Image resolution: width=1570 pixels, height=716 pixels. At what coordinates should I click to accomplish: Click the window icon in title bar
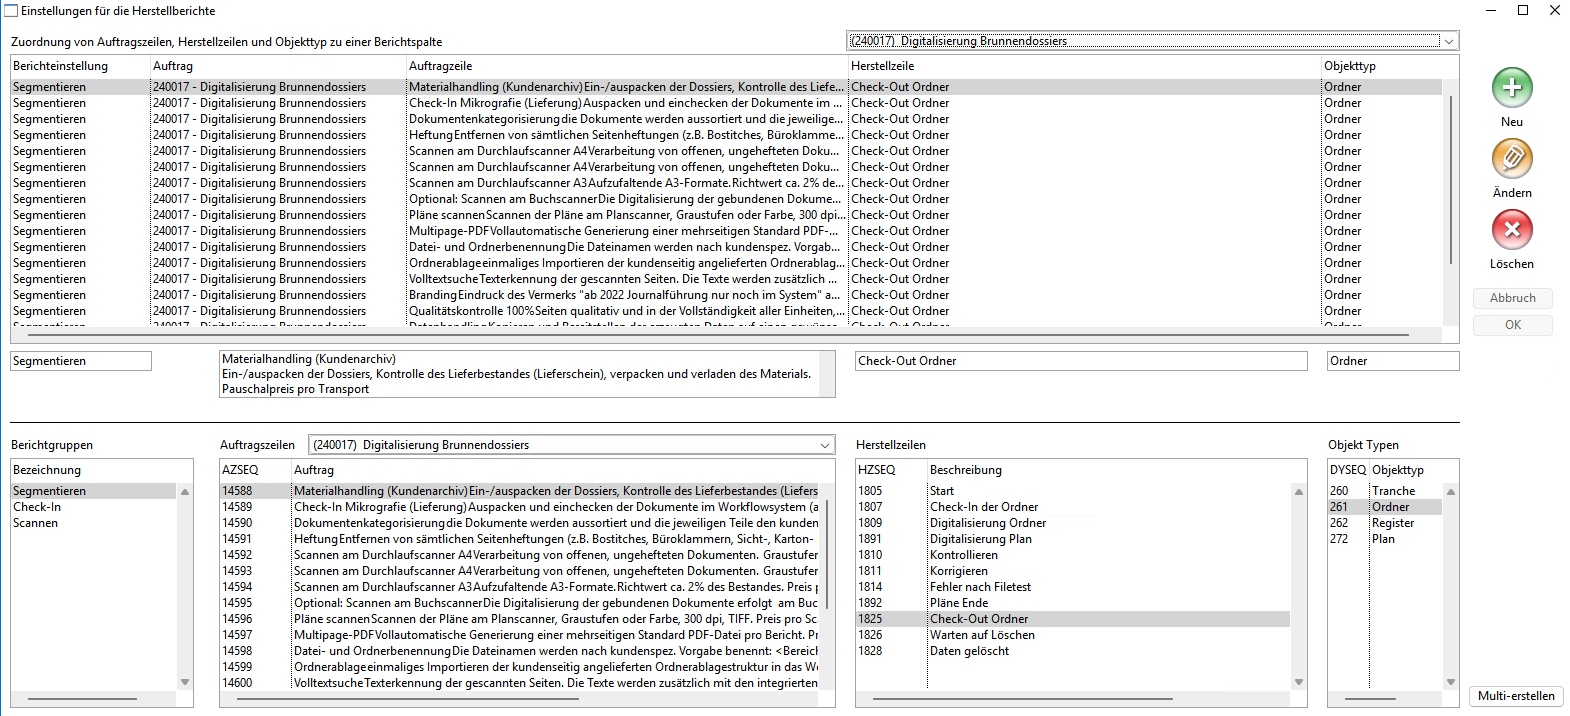[x=11, y=11]
